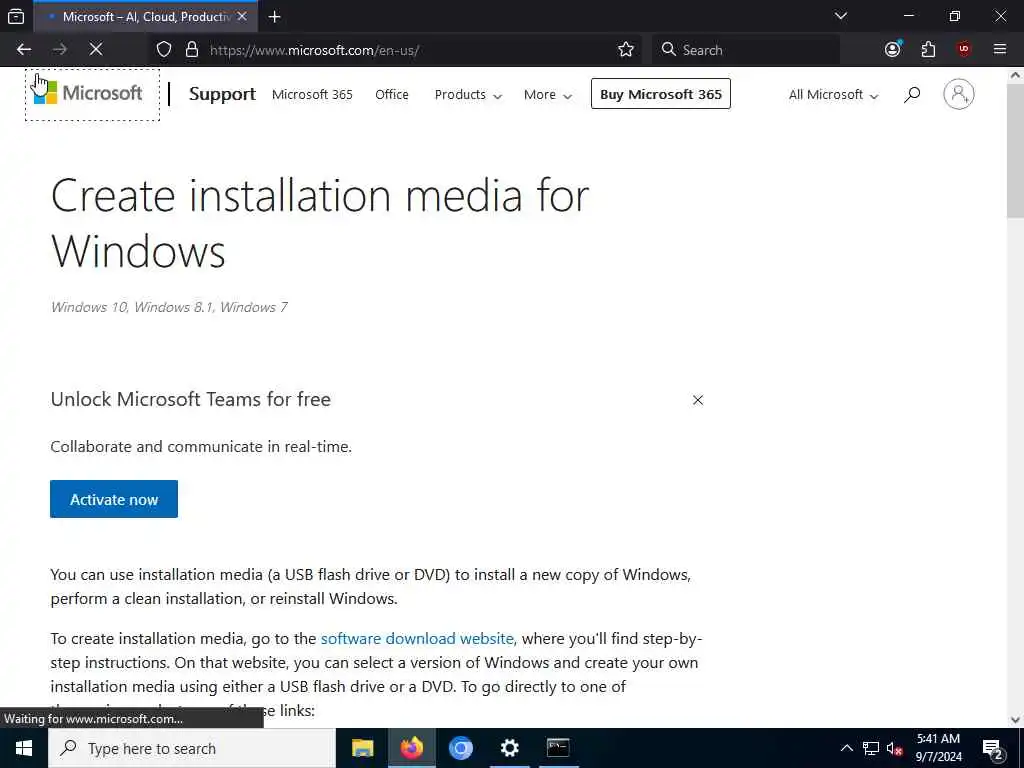Bookmark this page with the star icon
1024x768 pixels.
click(626, 50)
